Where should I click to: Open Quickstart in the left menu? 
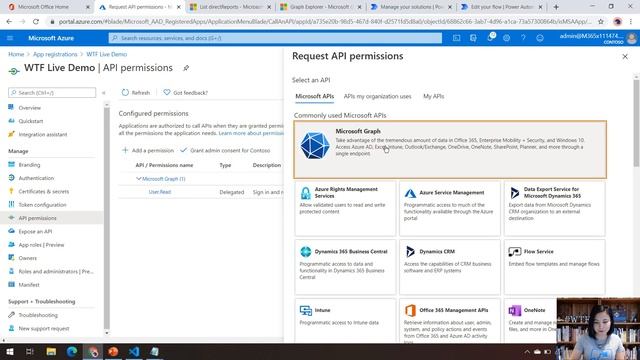tap(31, 121)
